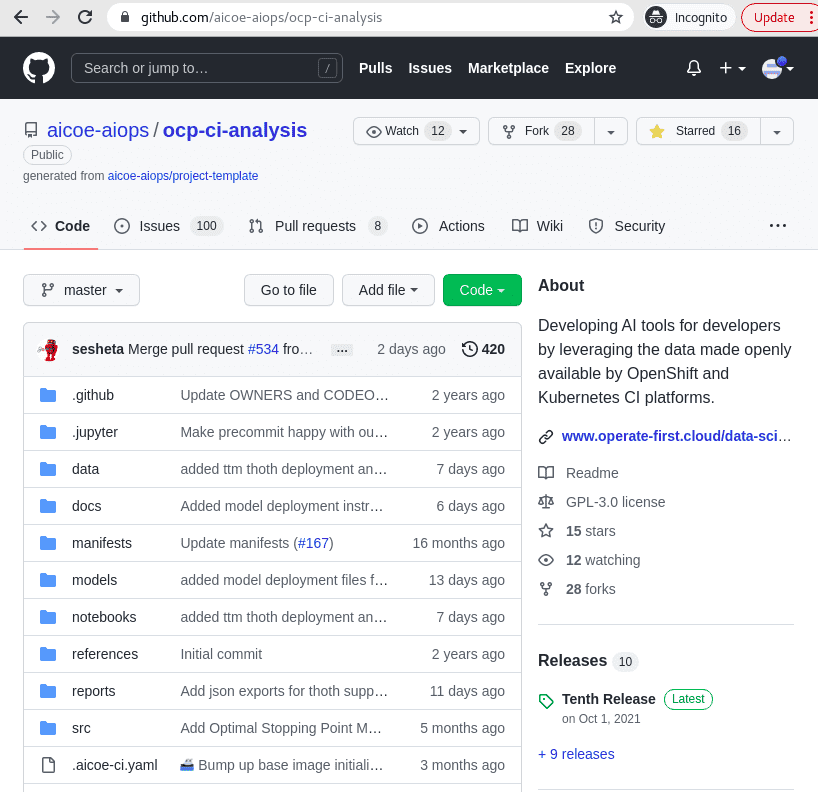Bookmark this page with the star icon

[x=616, y=17]
